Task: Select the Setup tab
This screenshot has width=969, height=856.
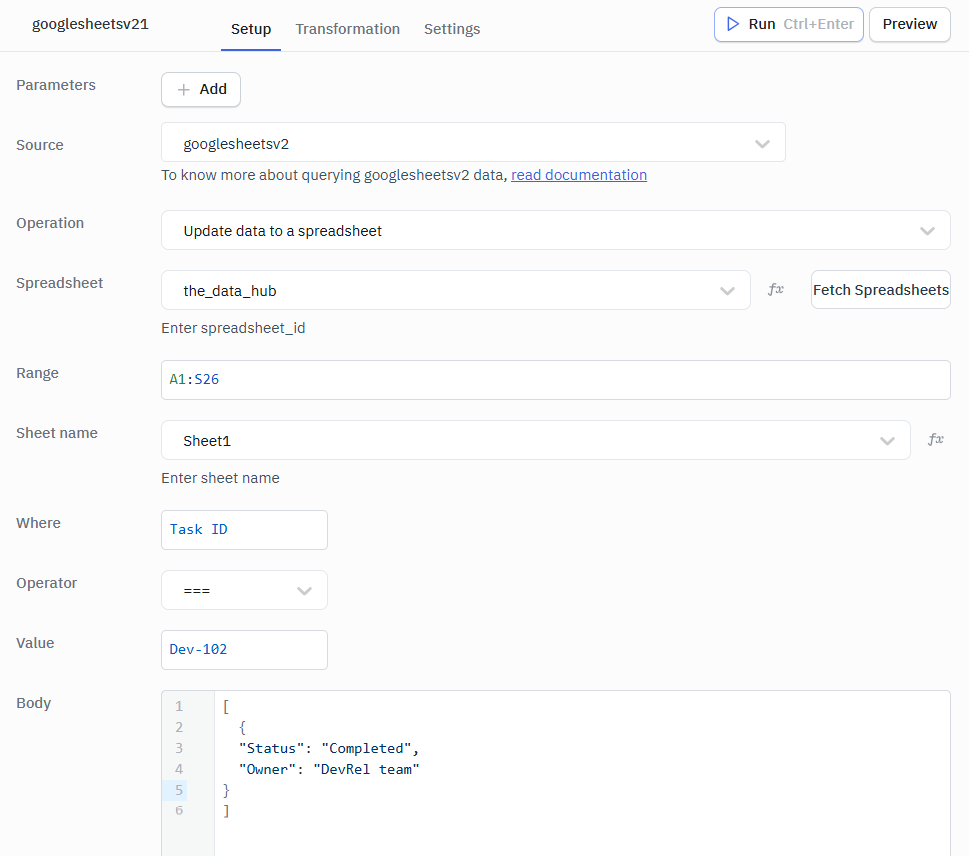Action: point(251,29)
